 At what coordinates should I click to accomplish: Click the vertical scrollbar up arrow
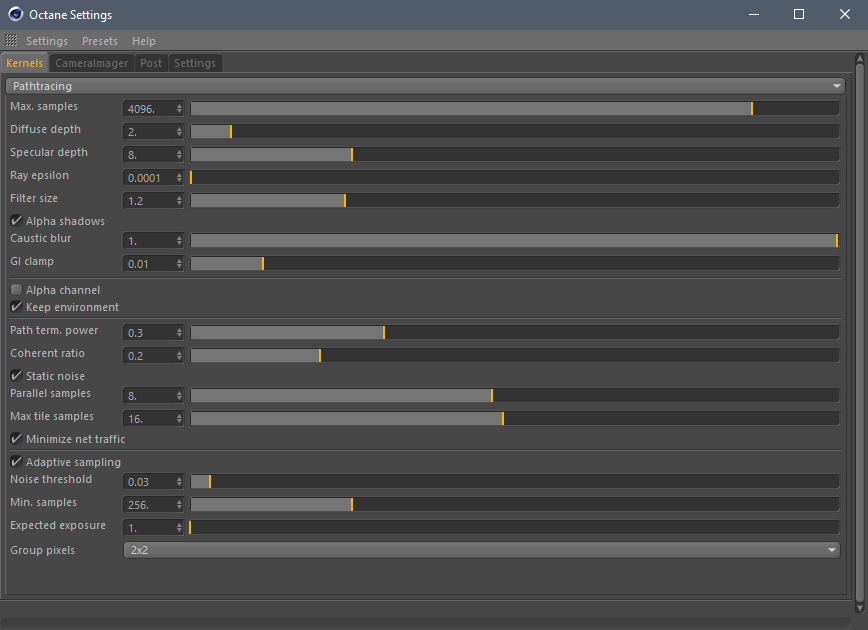tap(860, 59)
